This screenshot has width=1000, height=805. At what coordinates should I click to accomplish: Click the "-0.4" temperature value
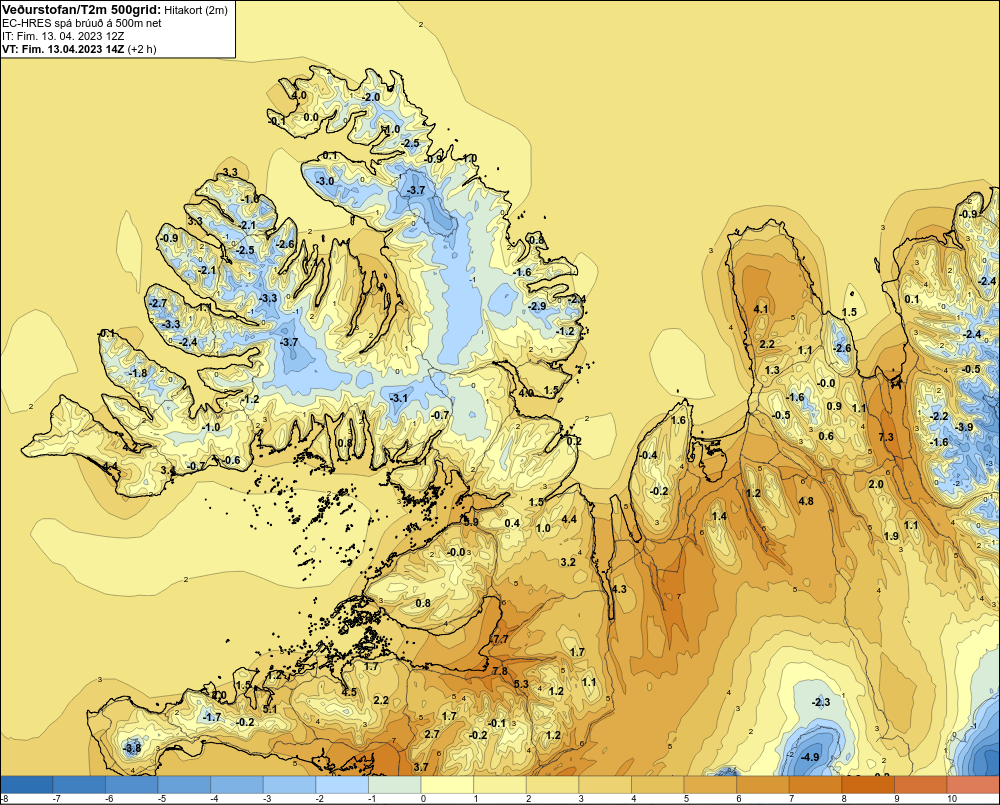649,455
